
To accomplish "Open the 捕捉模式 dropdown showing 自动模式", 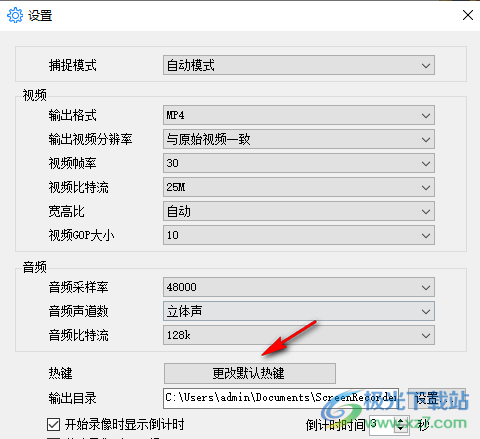I will pos(299,65).
